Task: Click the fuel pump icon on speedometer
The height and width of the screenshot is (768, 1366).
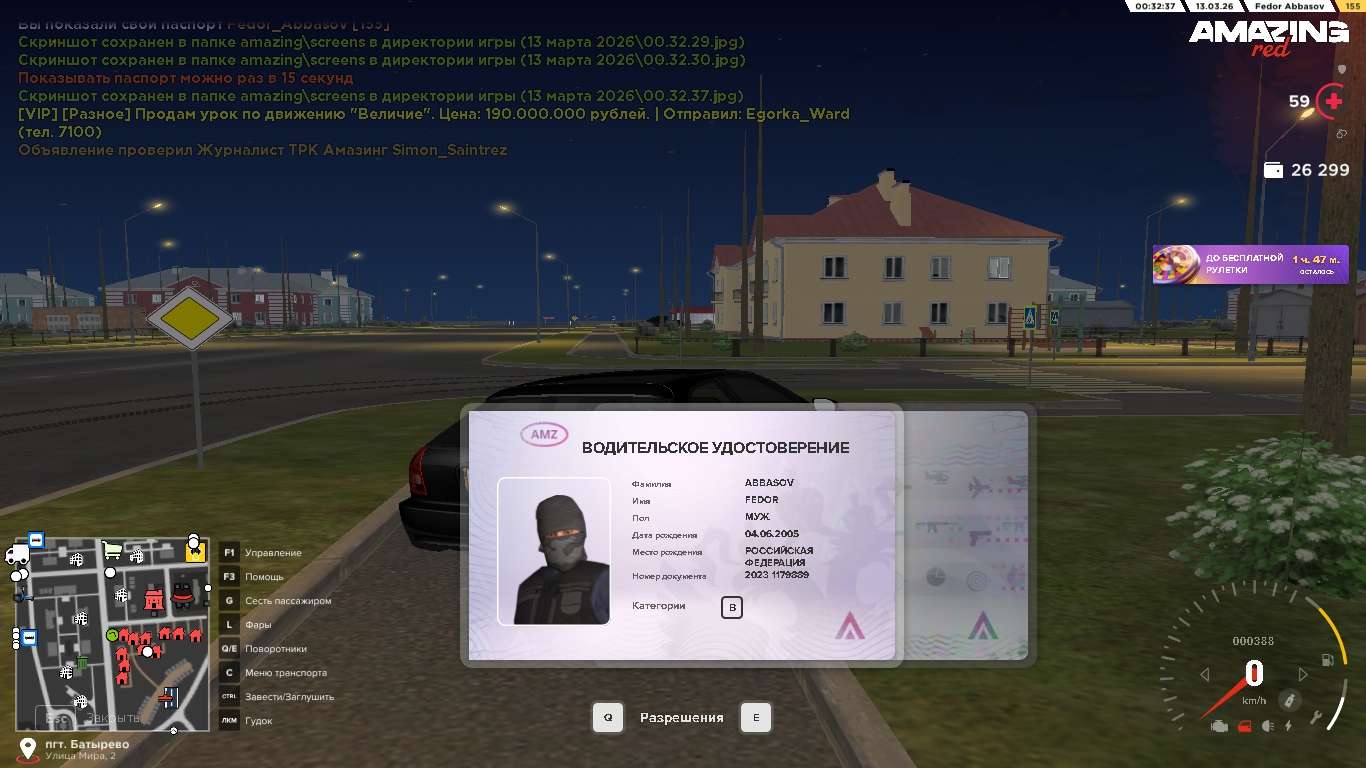Action: coord(1327,660)
